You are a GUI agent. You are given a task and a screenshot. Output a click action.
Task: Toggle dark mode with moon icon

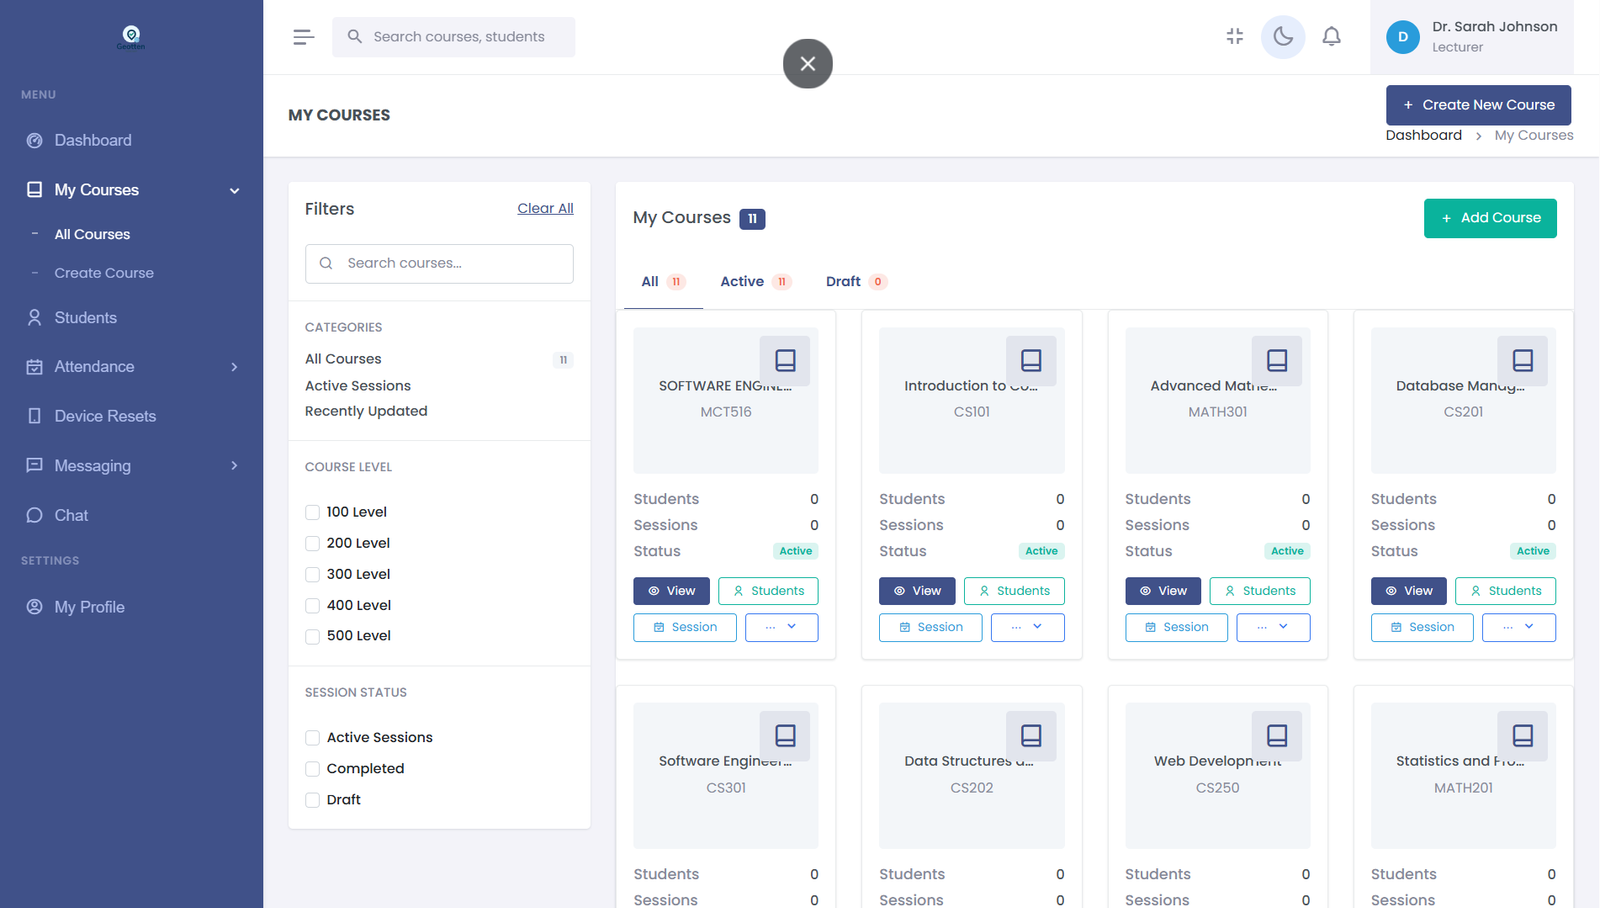point(1283,37)
